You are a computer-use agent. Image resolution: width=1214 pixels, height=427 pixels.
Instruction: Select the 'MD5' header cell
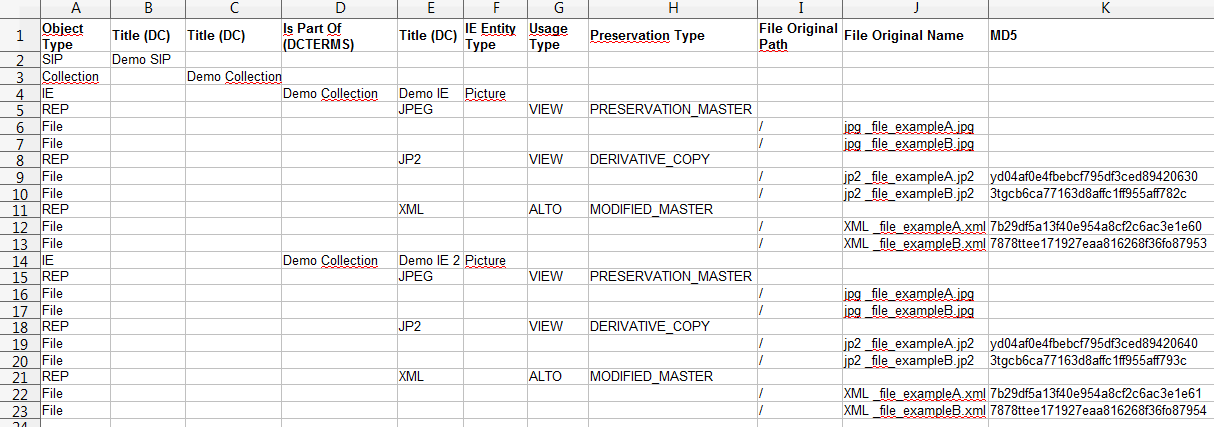click(1100, 36)
